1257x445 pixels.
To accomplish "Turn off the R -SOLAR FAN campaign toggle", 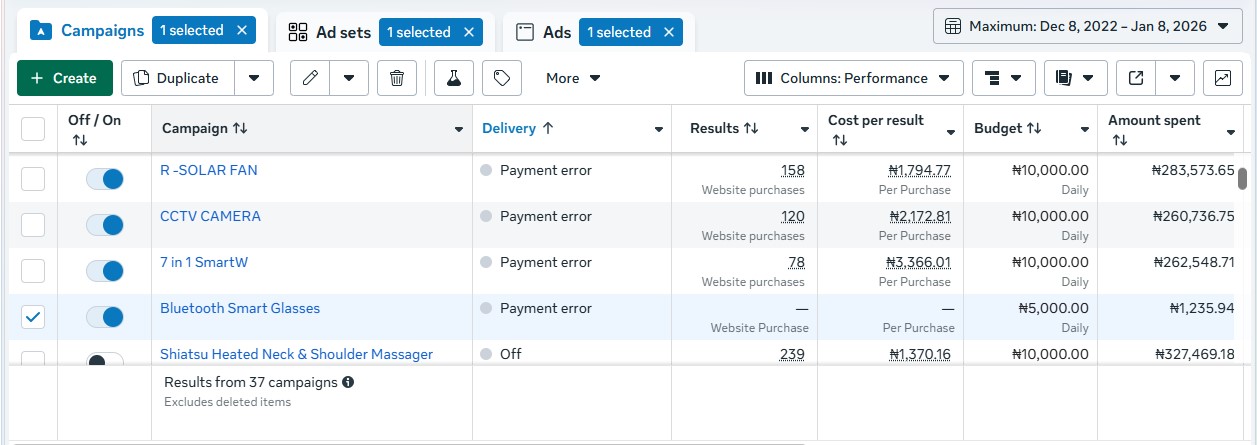I will point(104,179).
